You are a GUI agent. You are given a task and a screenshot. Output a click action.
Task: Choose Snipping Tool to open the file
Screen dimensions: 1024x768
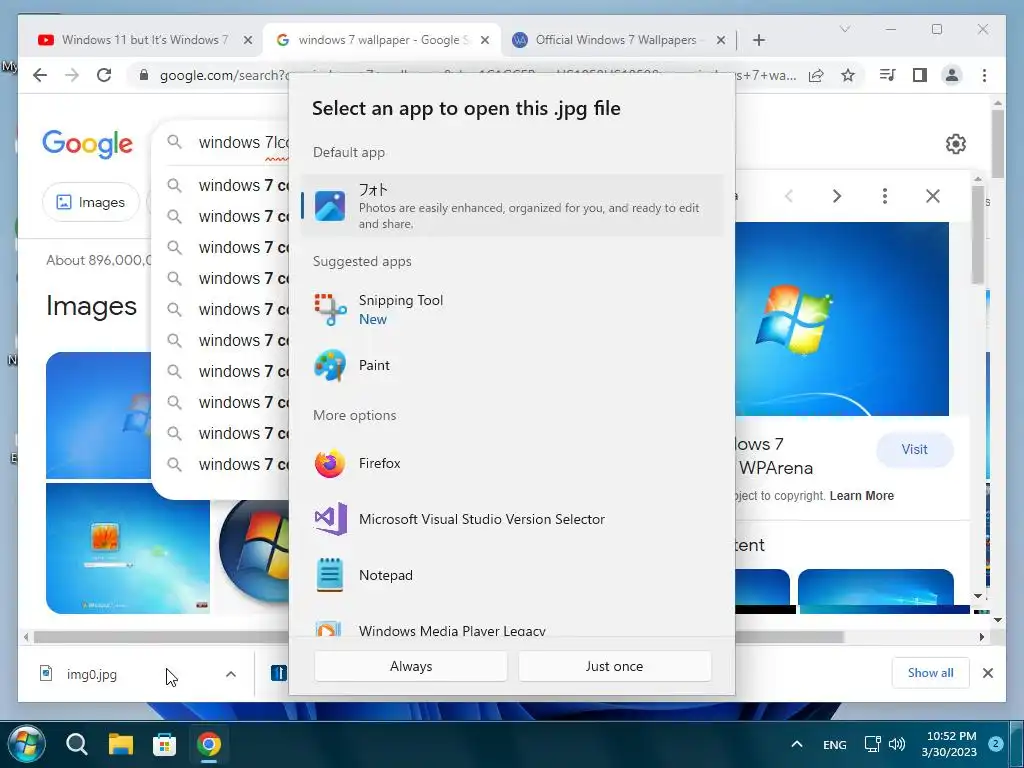(513, 310)
